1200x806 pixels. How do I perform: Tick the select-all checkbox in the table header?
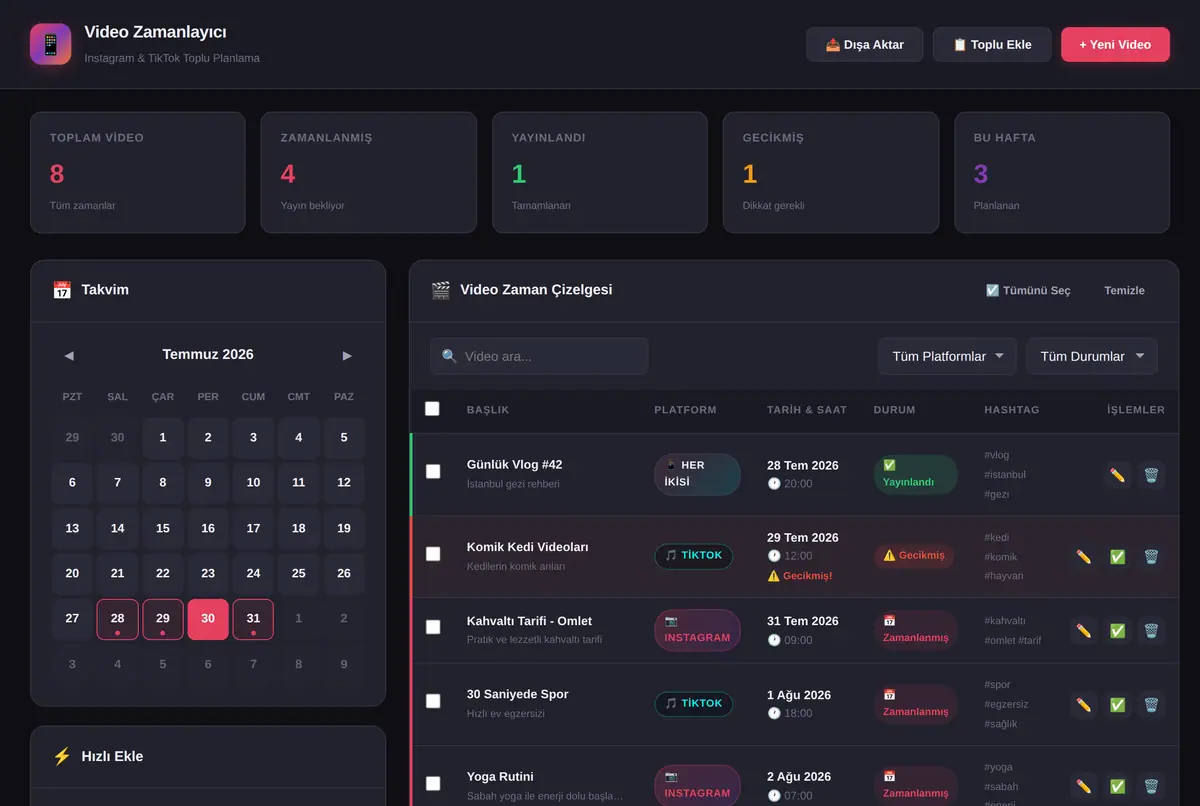(432, 408)
